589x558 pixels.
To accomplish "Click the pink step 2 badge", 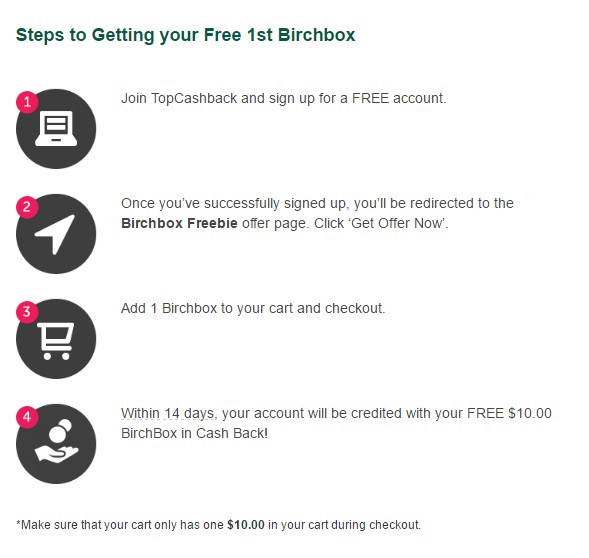I will (x=27, y=207).
